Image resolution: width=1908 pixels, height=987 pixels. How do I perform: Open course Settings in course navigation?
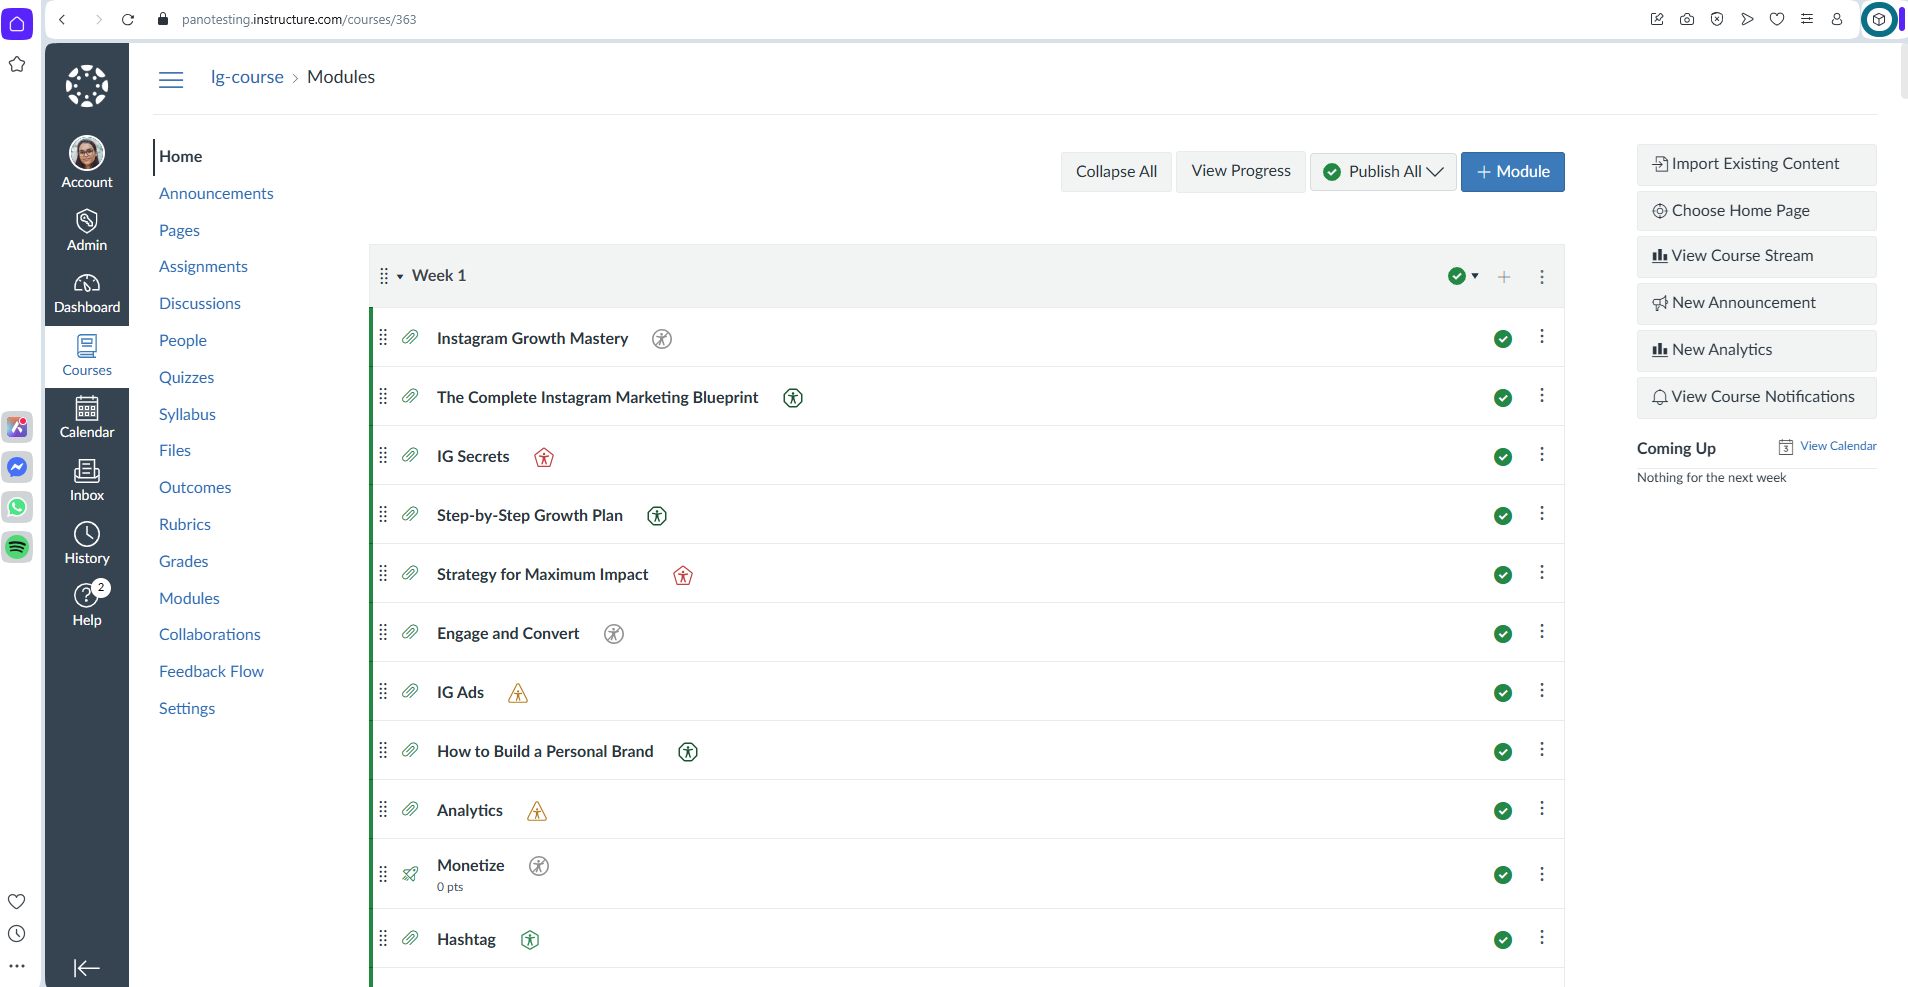pos(187,709)
